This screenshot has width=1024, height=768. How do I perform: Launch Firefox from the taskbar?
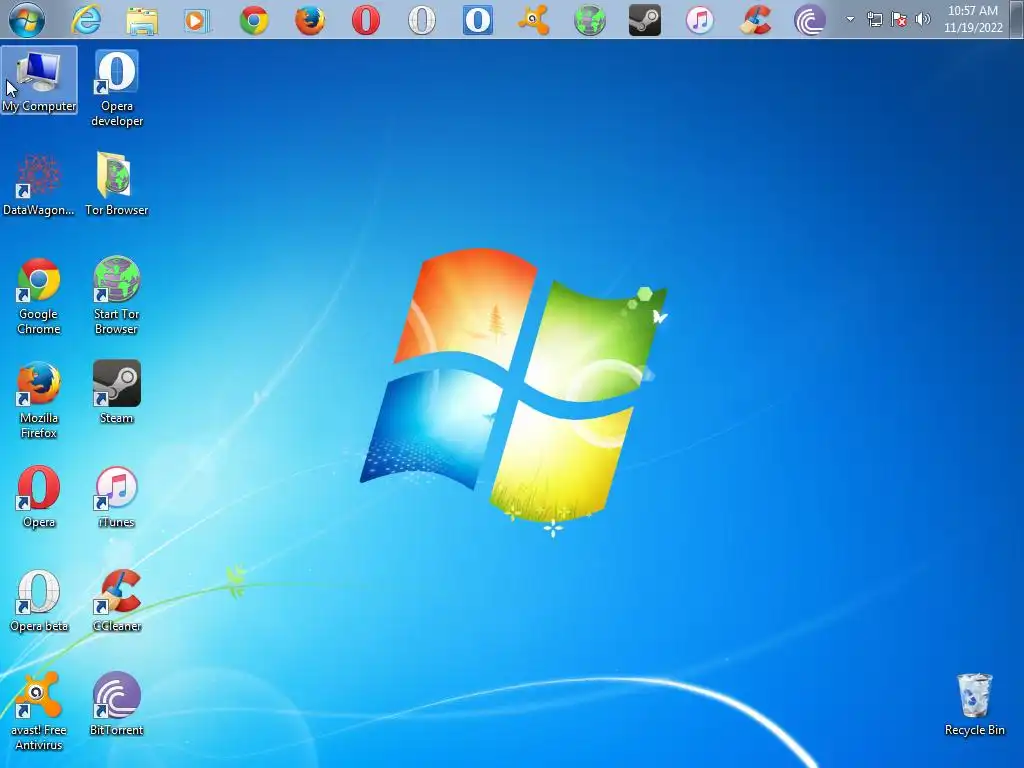tap(310, 20)
